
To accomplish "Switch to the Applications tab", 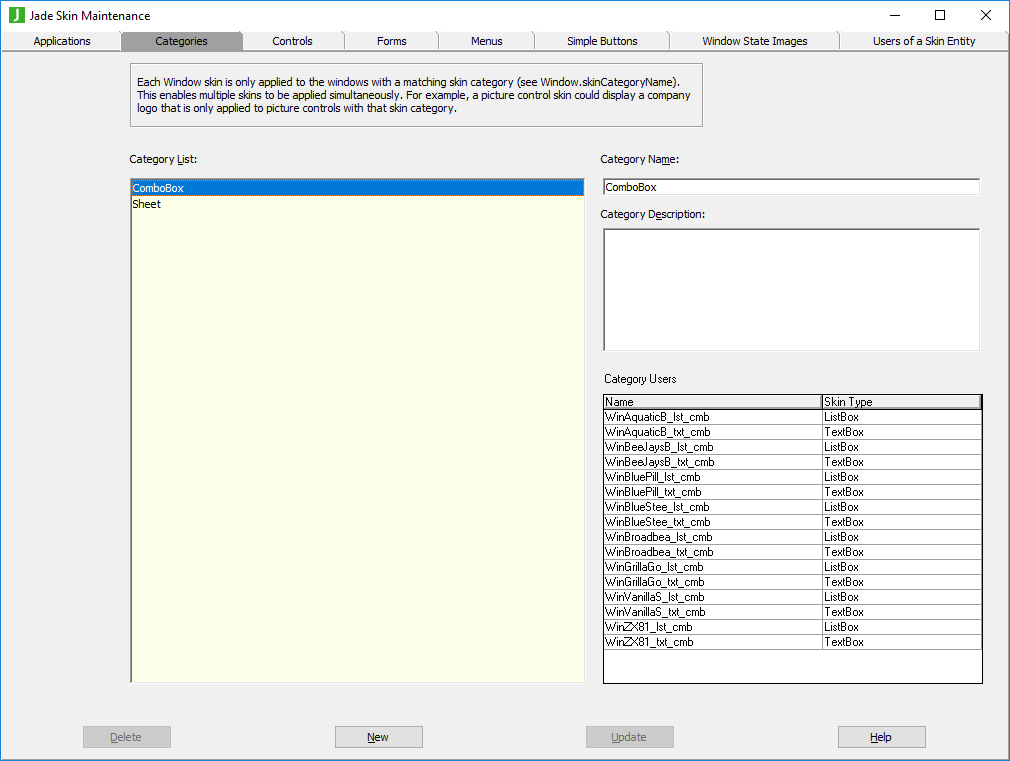I will [x=62, y=41].
